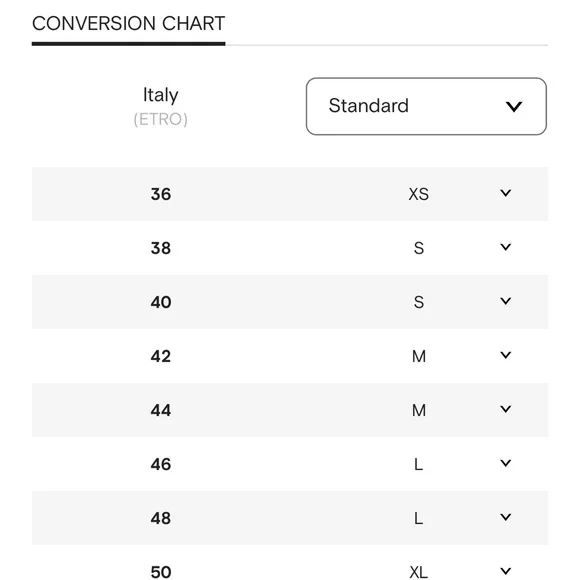Open the Standard size system dropdown

(x=426, y=106)
